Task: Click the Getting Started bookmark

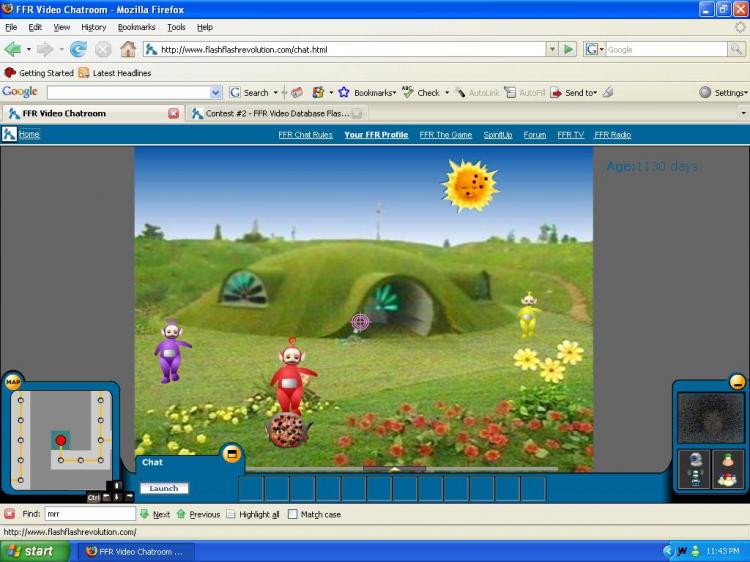Action: (39, 73)
